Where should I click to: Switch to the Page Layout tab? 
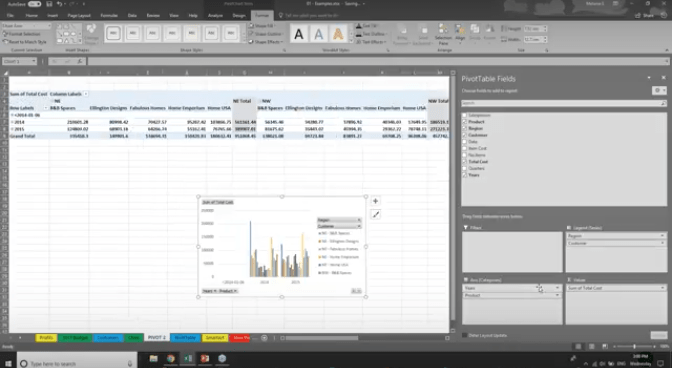tap(79, 16)
